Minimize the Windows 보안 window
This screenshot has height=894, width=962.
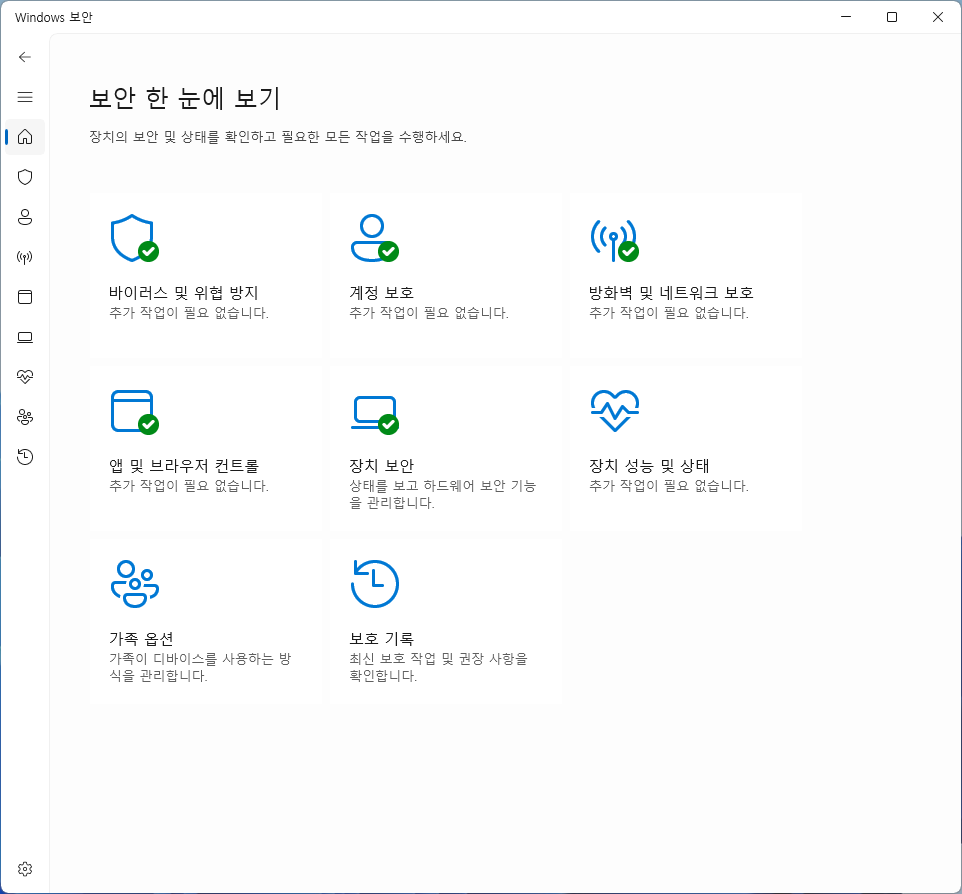(846, 17)
